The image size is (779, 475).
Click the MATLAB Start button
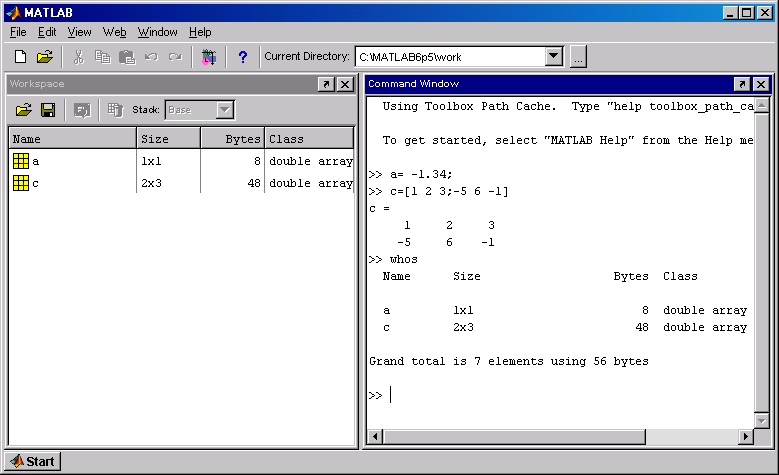(33, 461)
